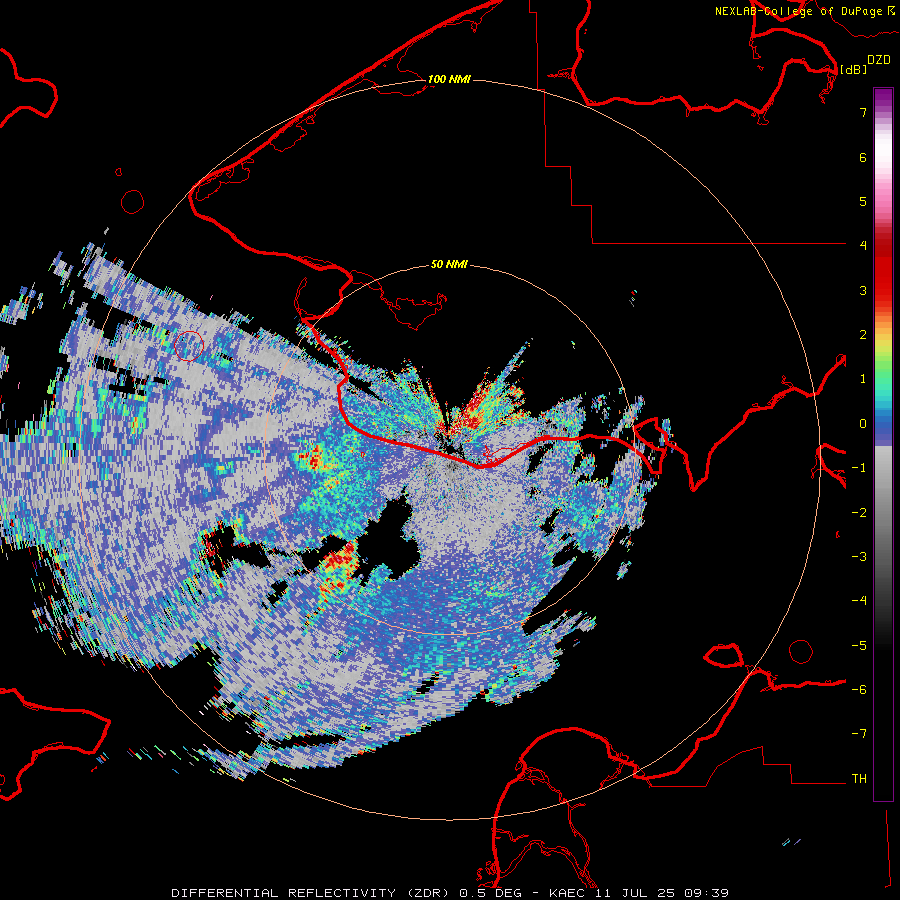Click the 4 value on the color scale
900x900 pixels.
point(863,246)
